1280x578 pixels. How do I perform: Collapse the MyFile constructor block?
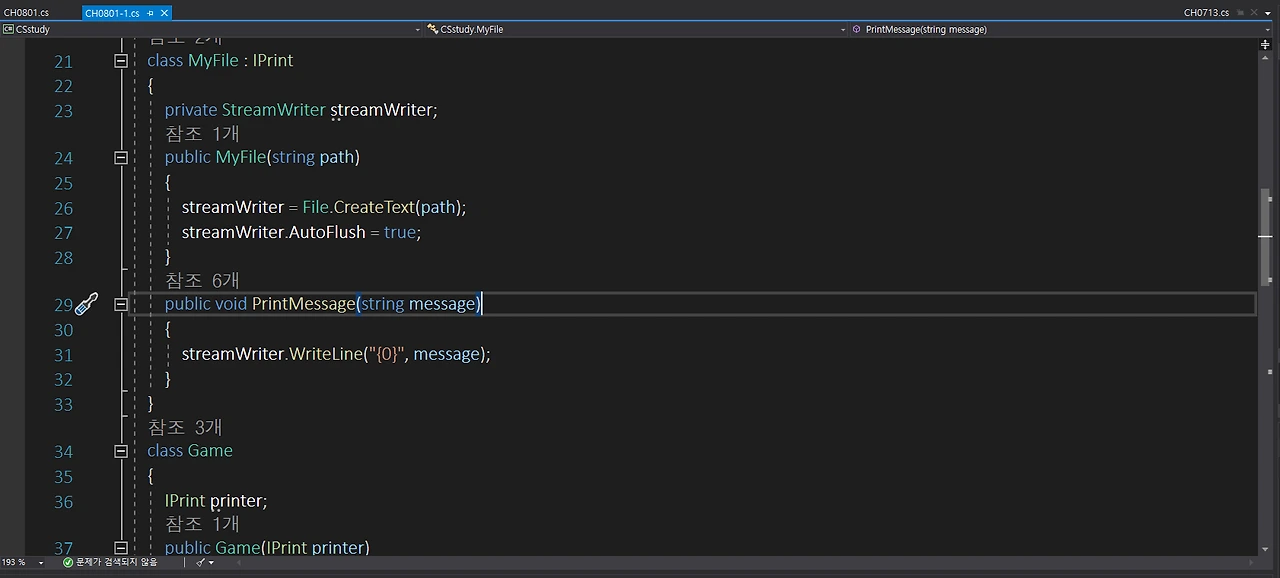(x=121, y=158)
